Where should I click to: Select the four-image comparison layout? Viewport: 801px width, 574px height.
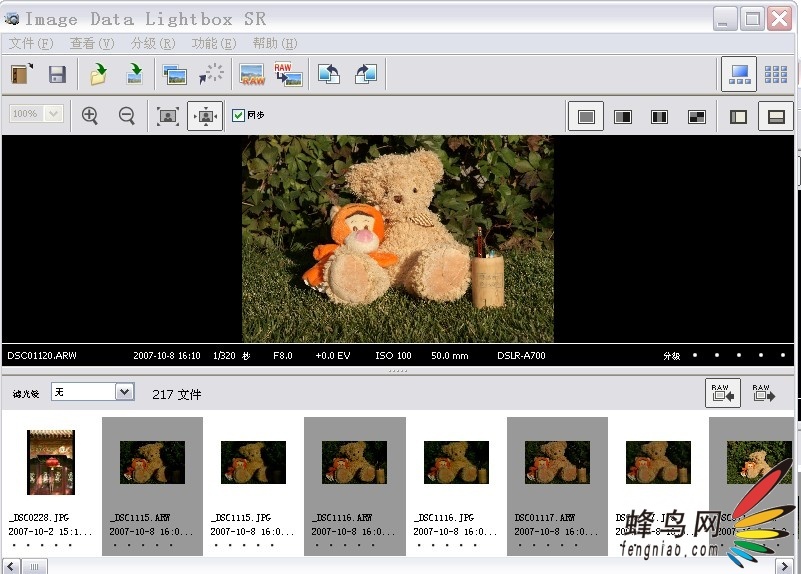pyautogui.click(x=697, y=117)
